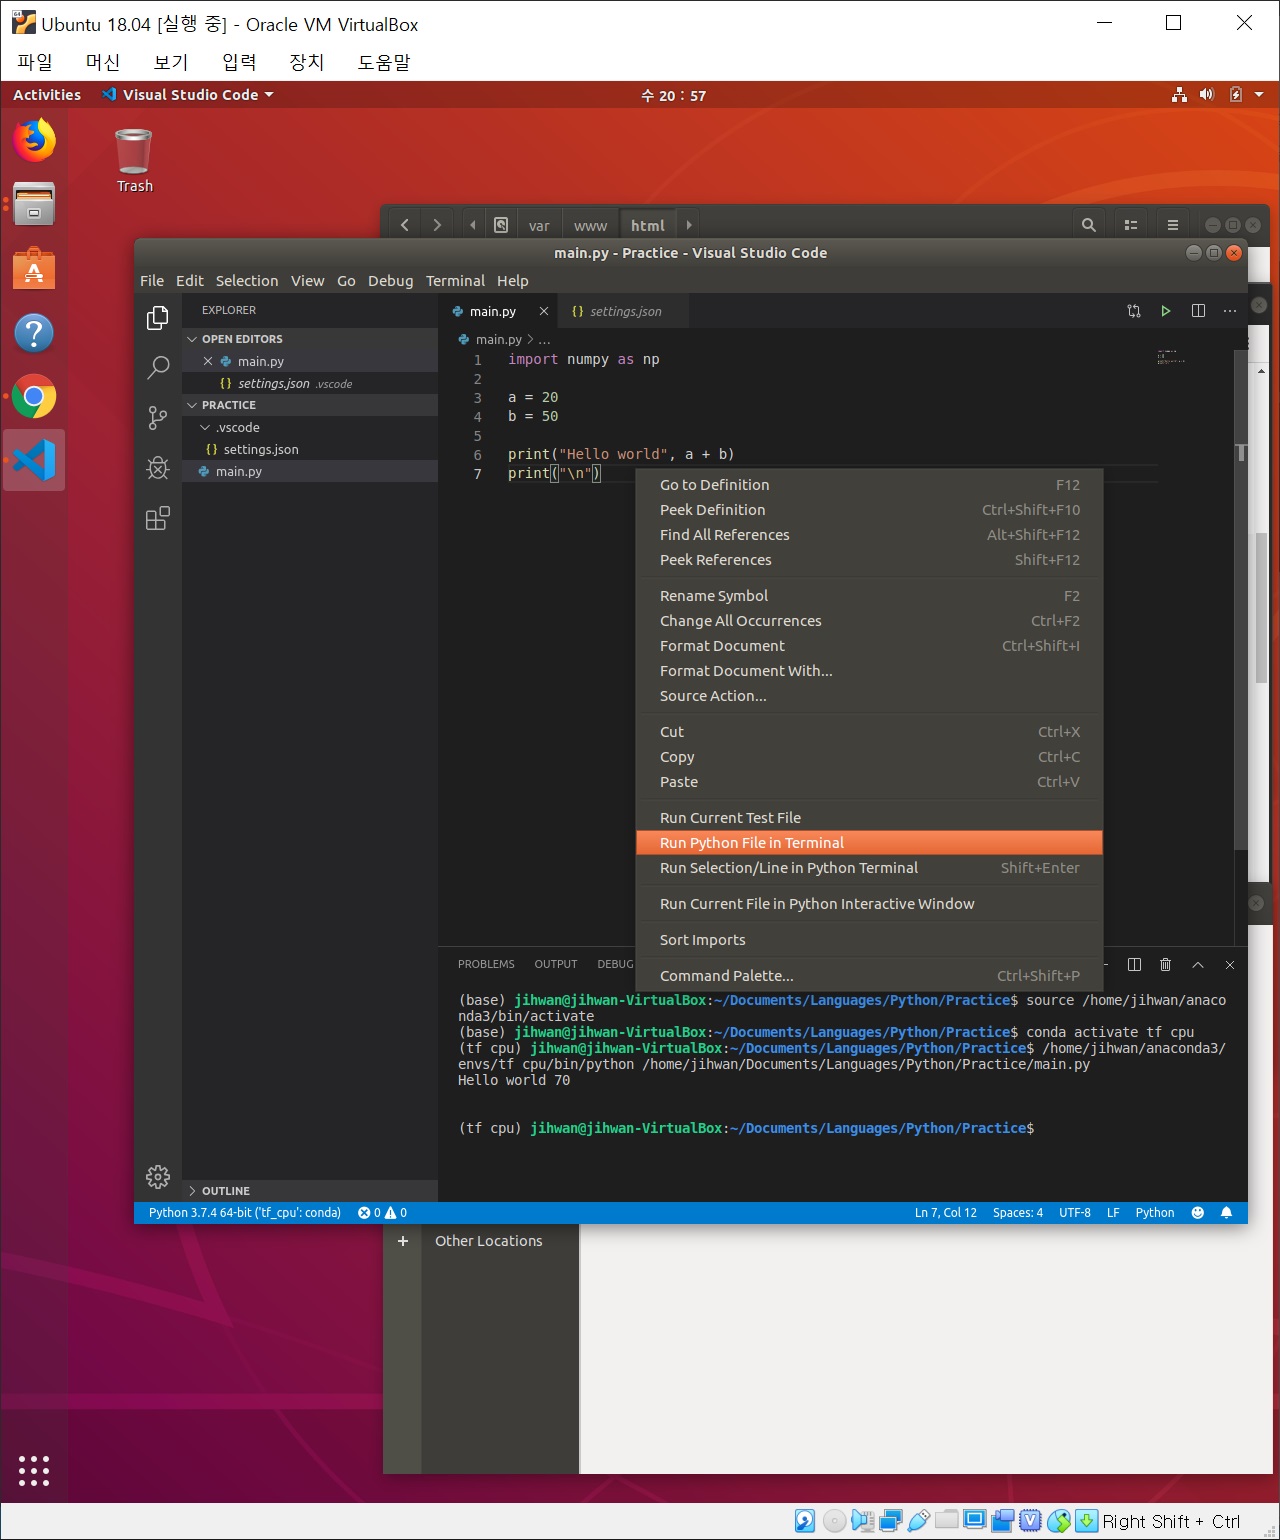Open 'Command Palette...' from the context menu
This screenshot has width=1280, height=1540.
(x=726, y=975)
